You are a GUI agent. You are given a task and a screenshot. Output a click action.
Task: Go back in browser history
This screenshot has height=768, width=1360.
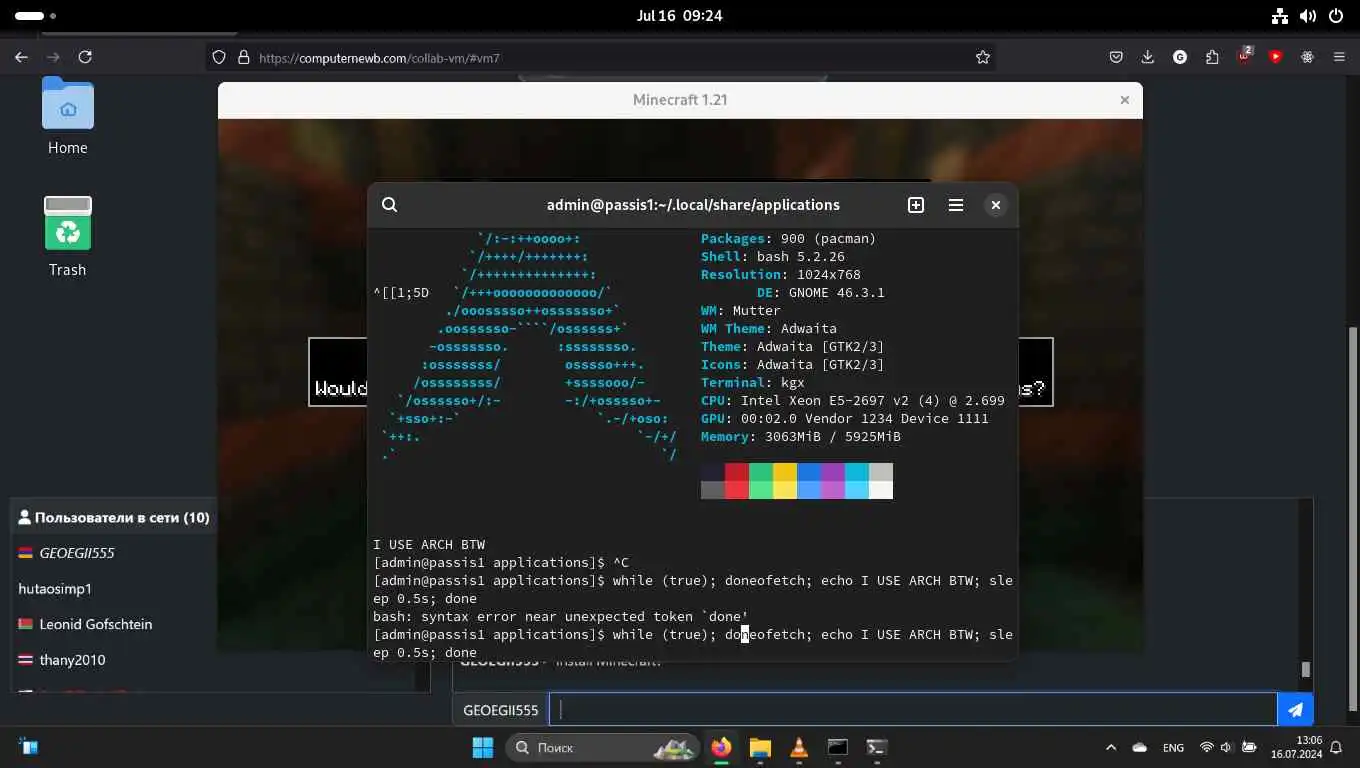[21, 57]
